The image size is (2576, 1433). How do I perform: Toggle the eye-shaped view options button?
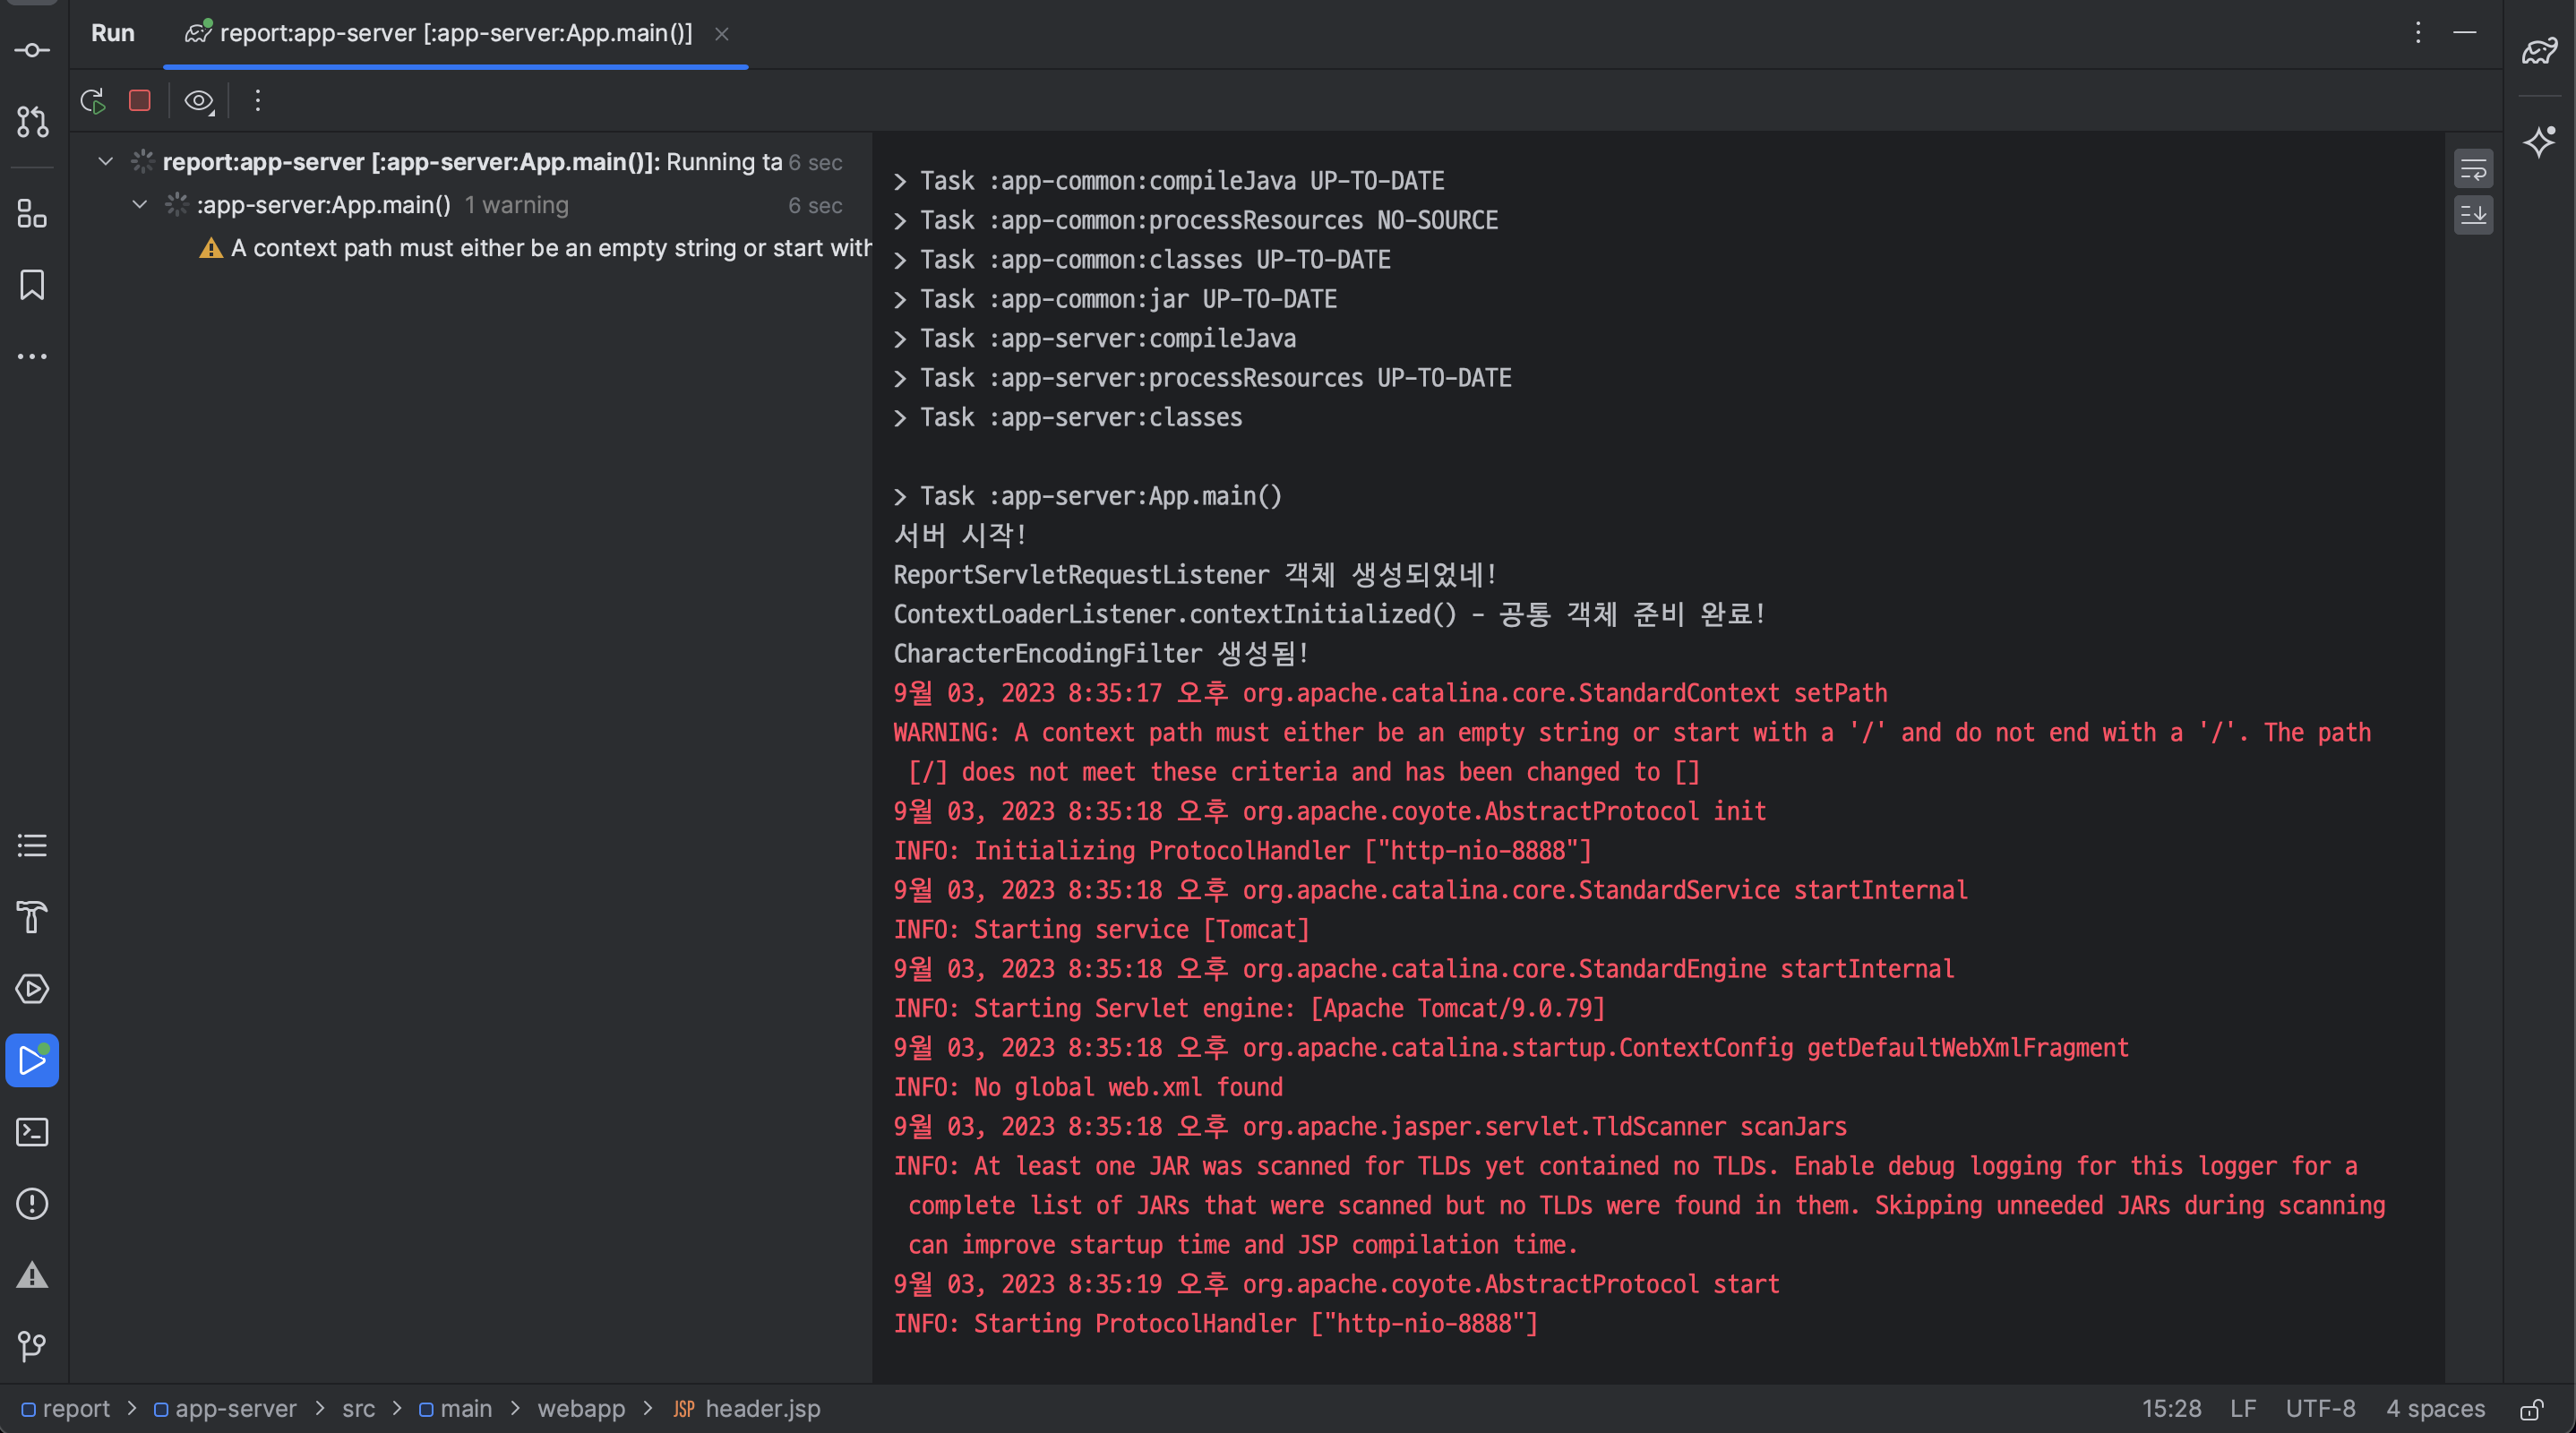tap(199, 101)
